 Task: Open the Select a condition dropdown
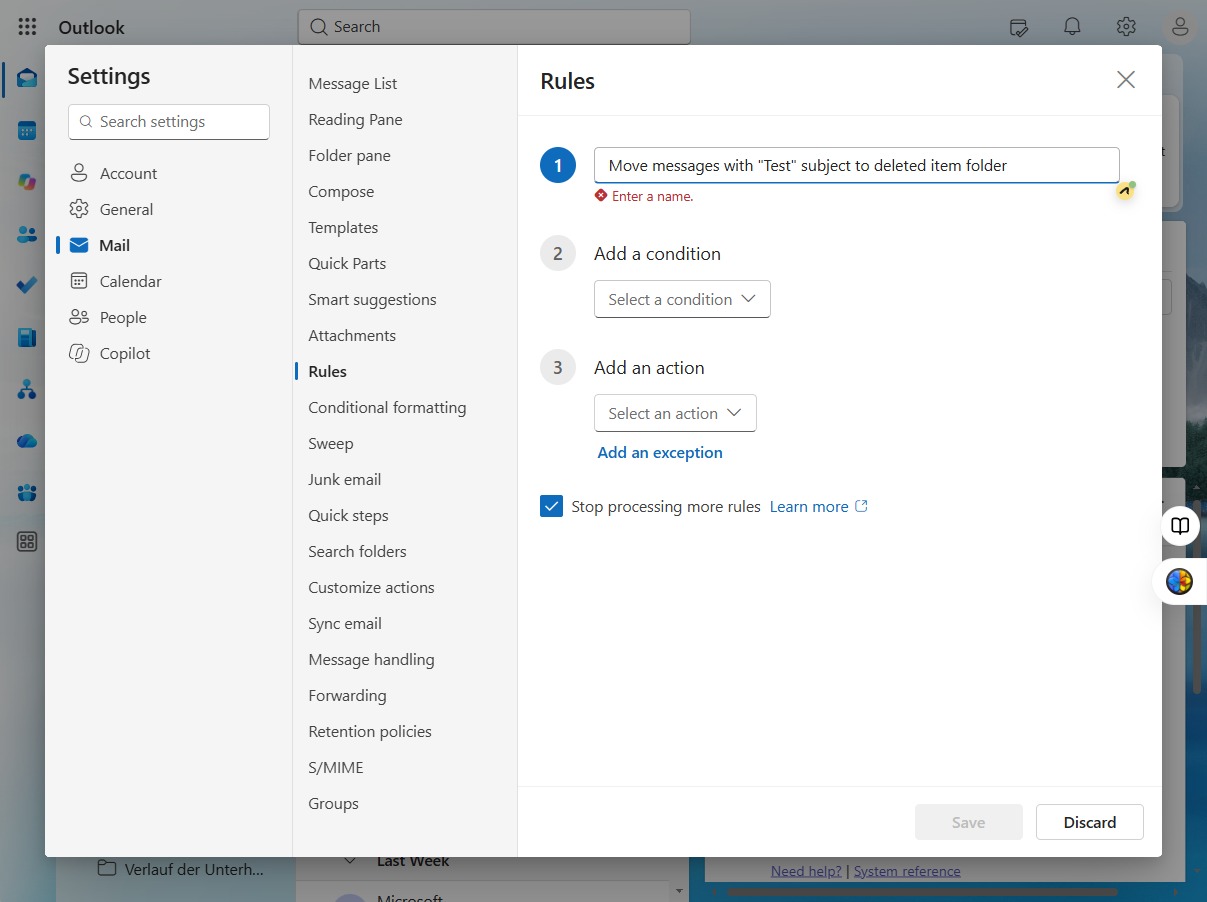(x=682, y=299)
